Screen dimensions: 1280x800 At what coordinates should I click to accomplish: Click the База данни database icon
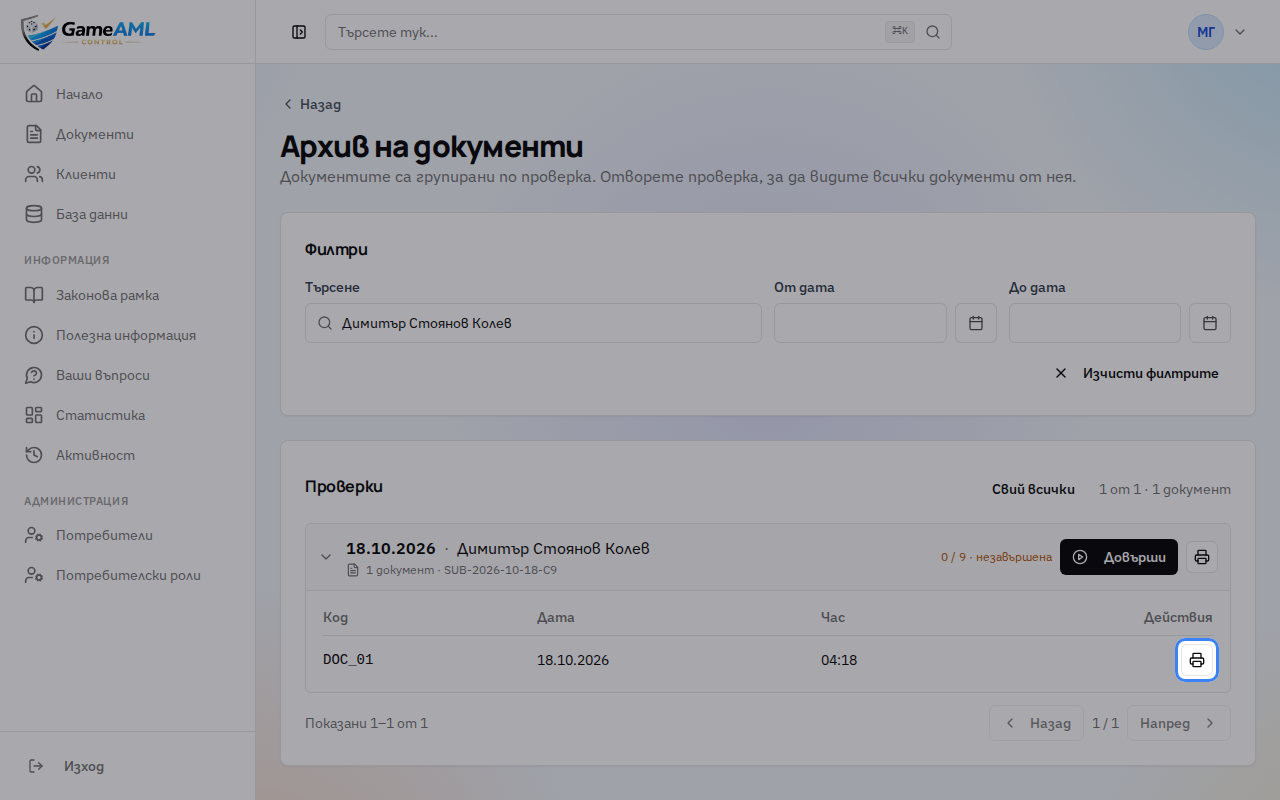point(34,214)
